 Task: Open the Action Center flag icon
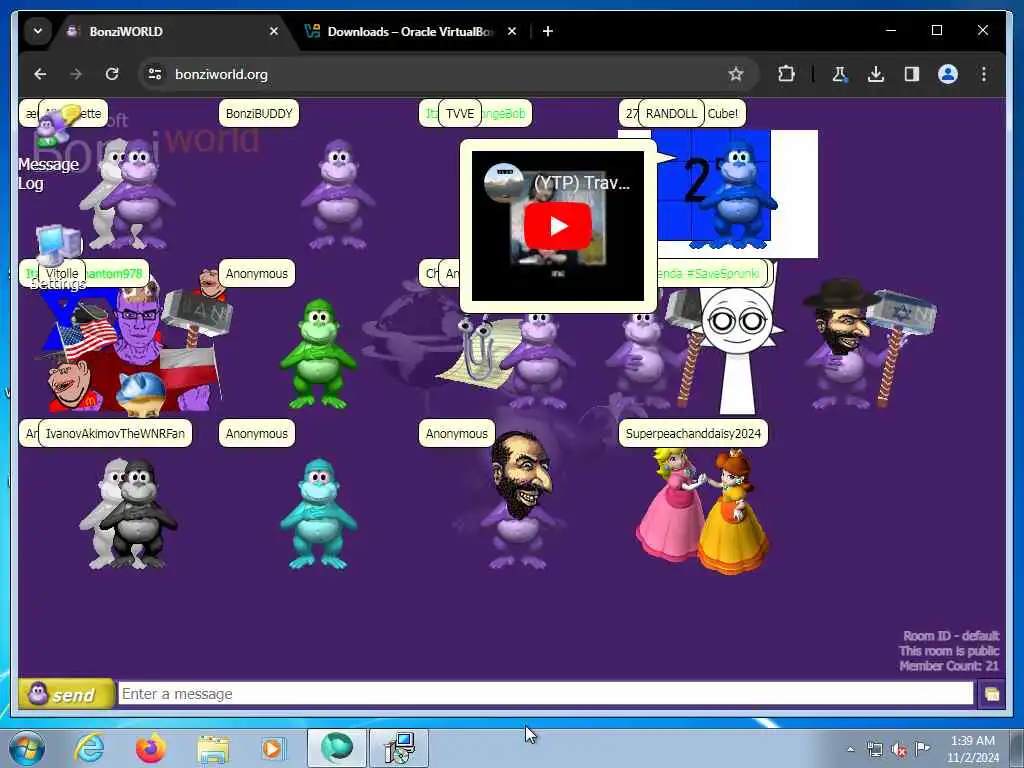(x=922, y=749)
